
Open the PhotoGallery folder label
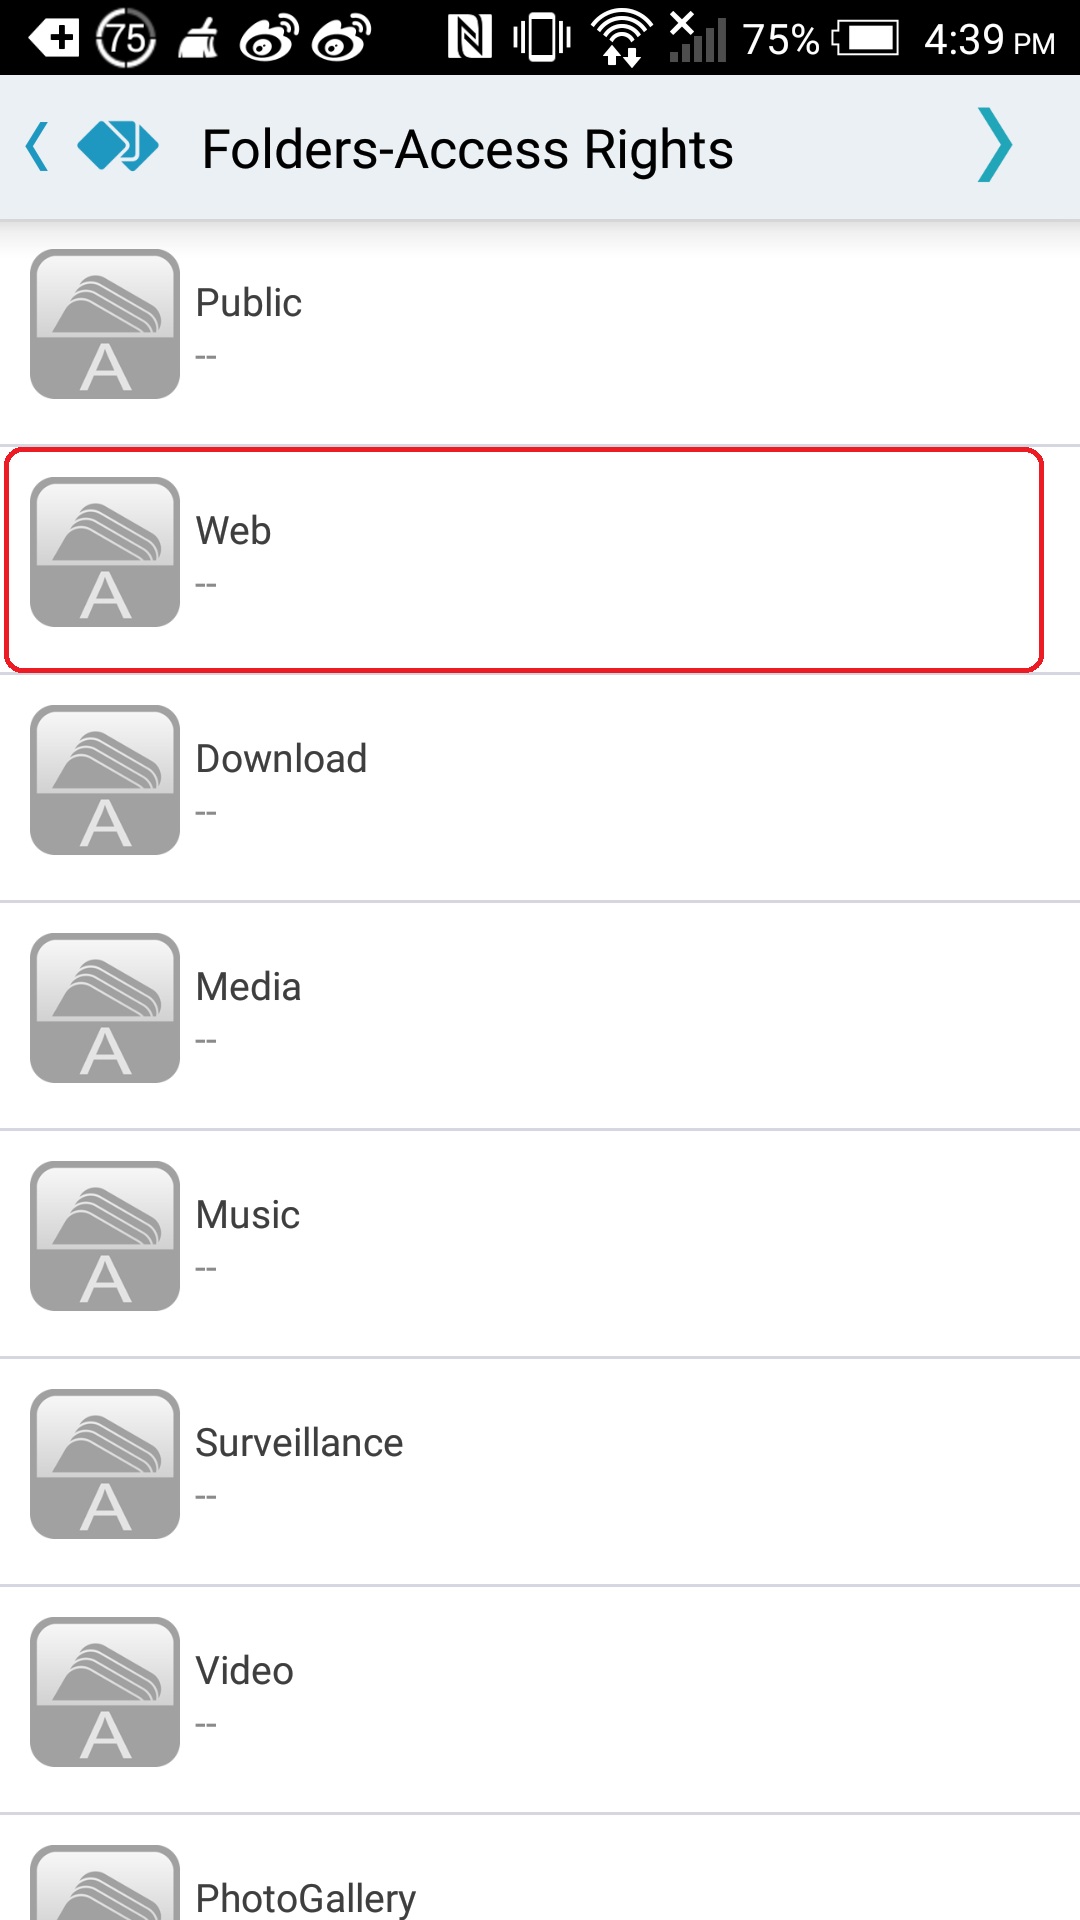tap(305, 1898)
